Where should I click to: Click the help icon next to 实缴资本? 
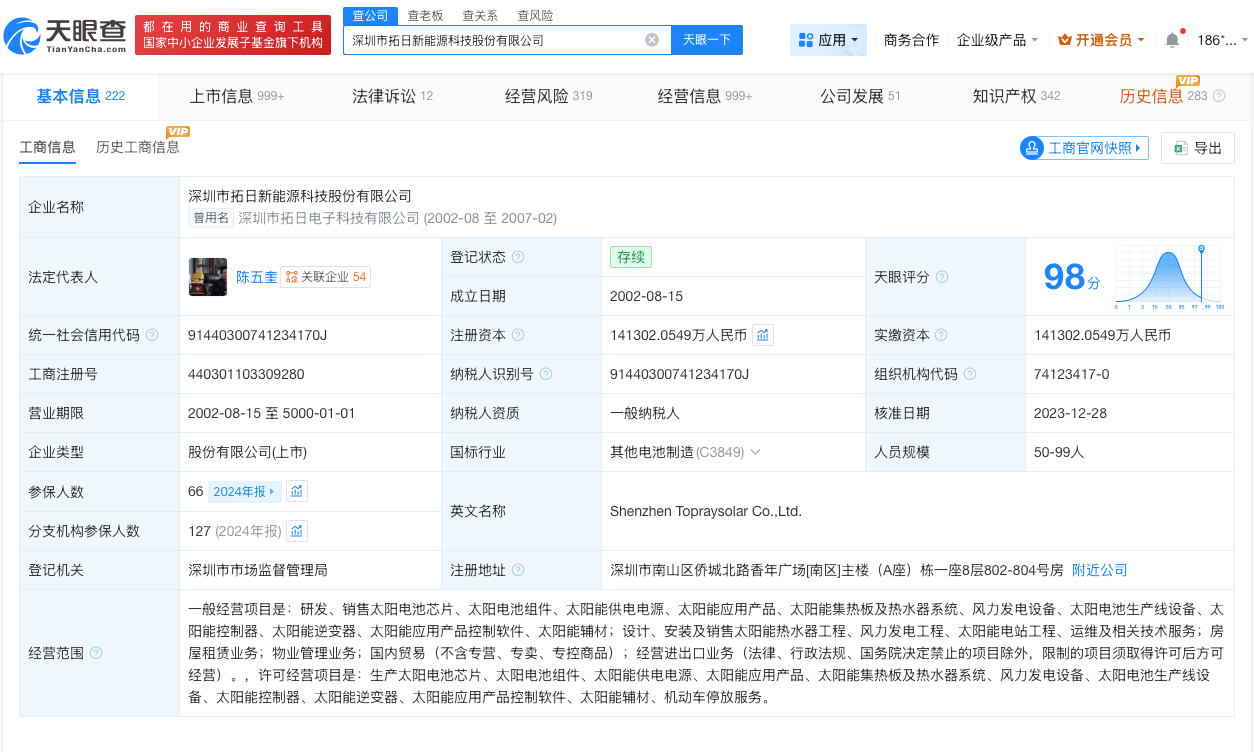pos(942,335)
